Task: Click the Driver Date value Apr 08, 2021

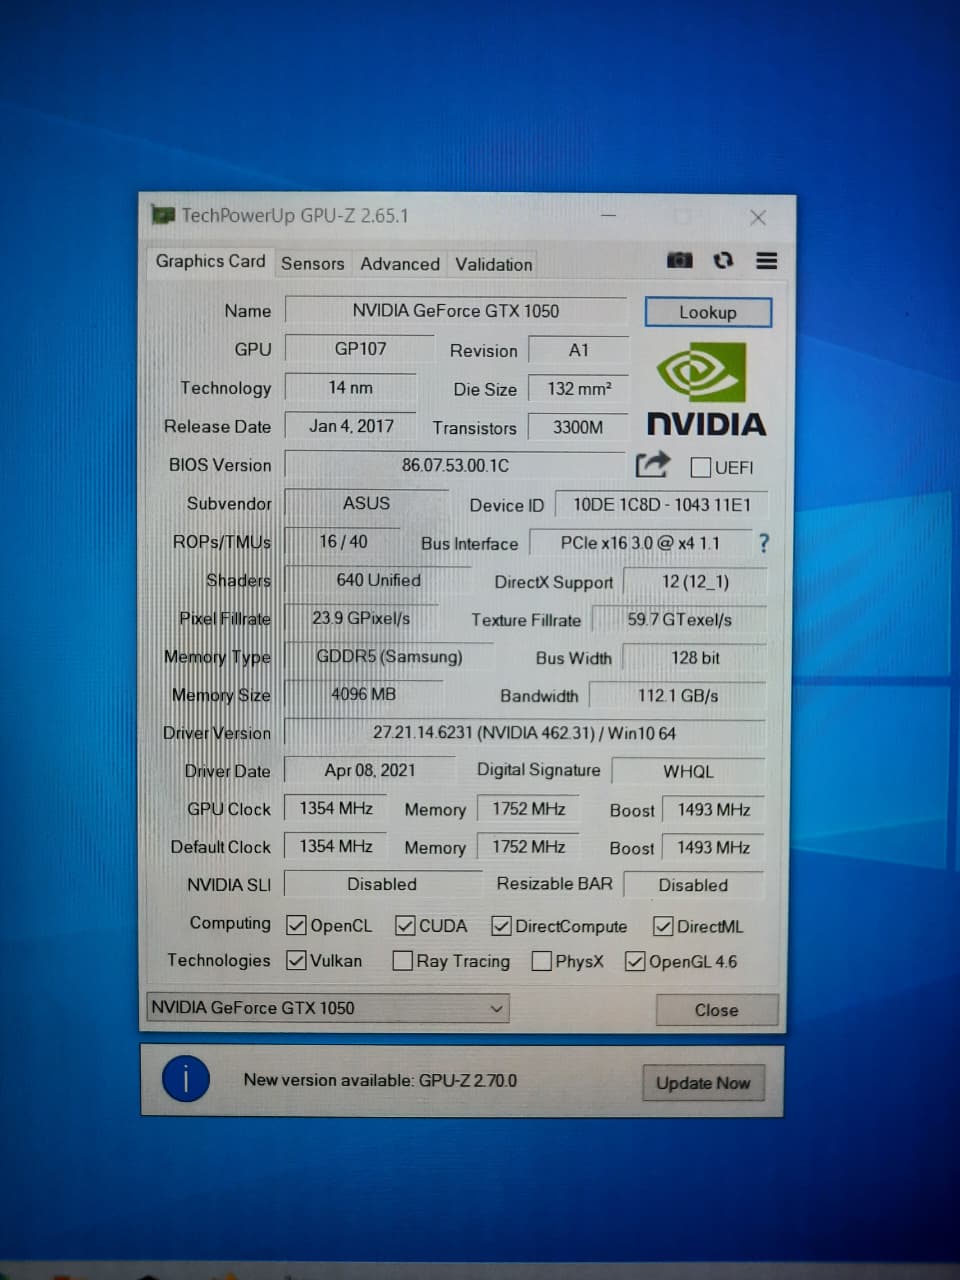Action: click(370, 770)
